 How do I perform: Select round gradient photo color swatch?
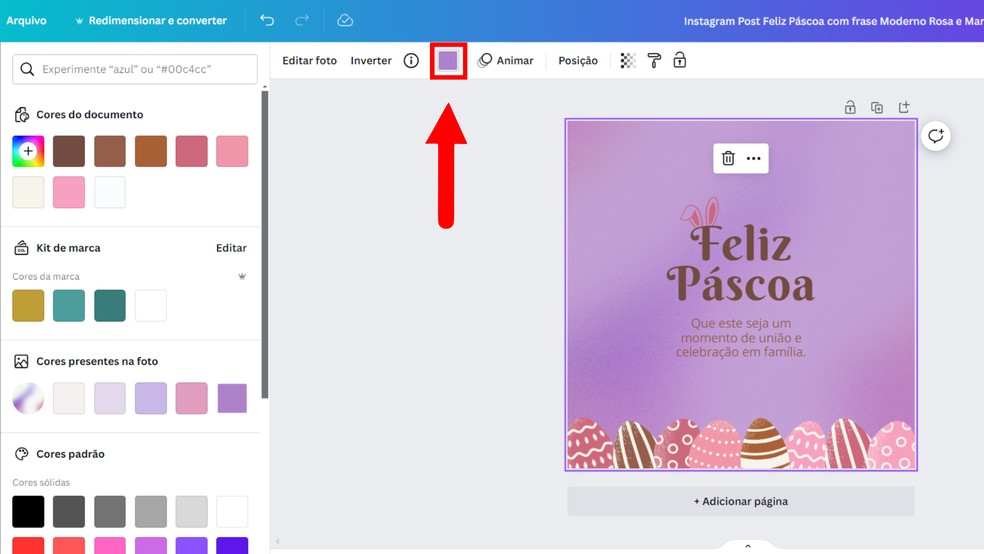tap(28, 398)
